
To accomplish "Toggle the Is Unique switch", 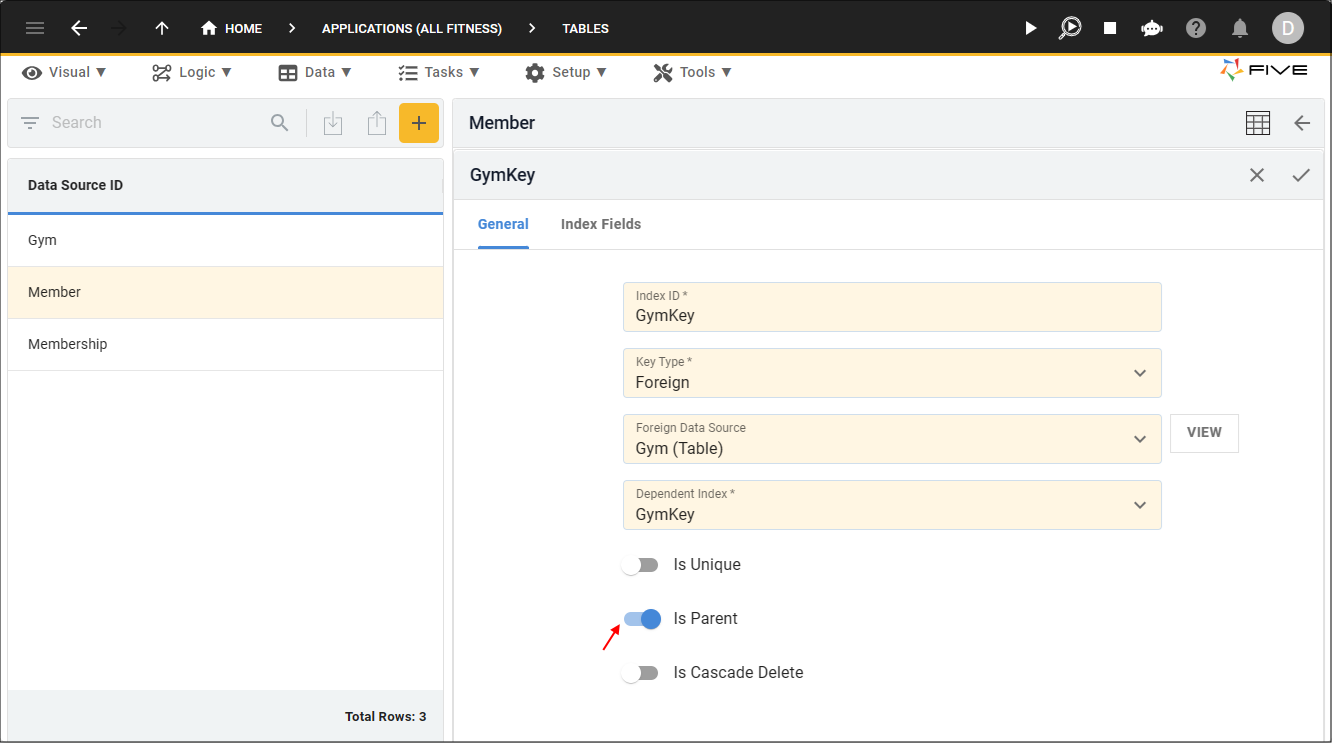I will 640,565.
